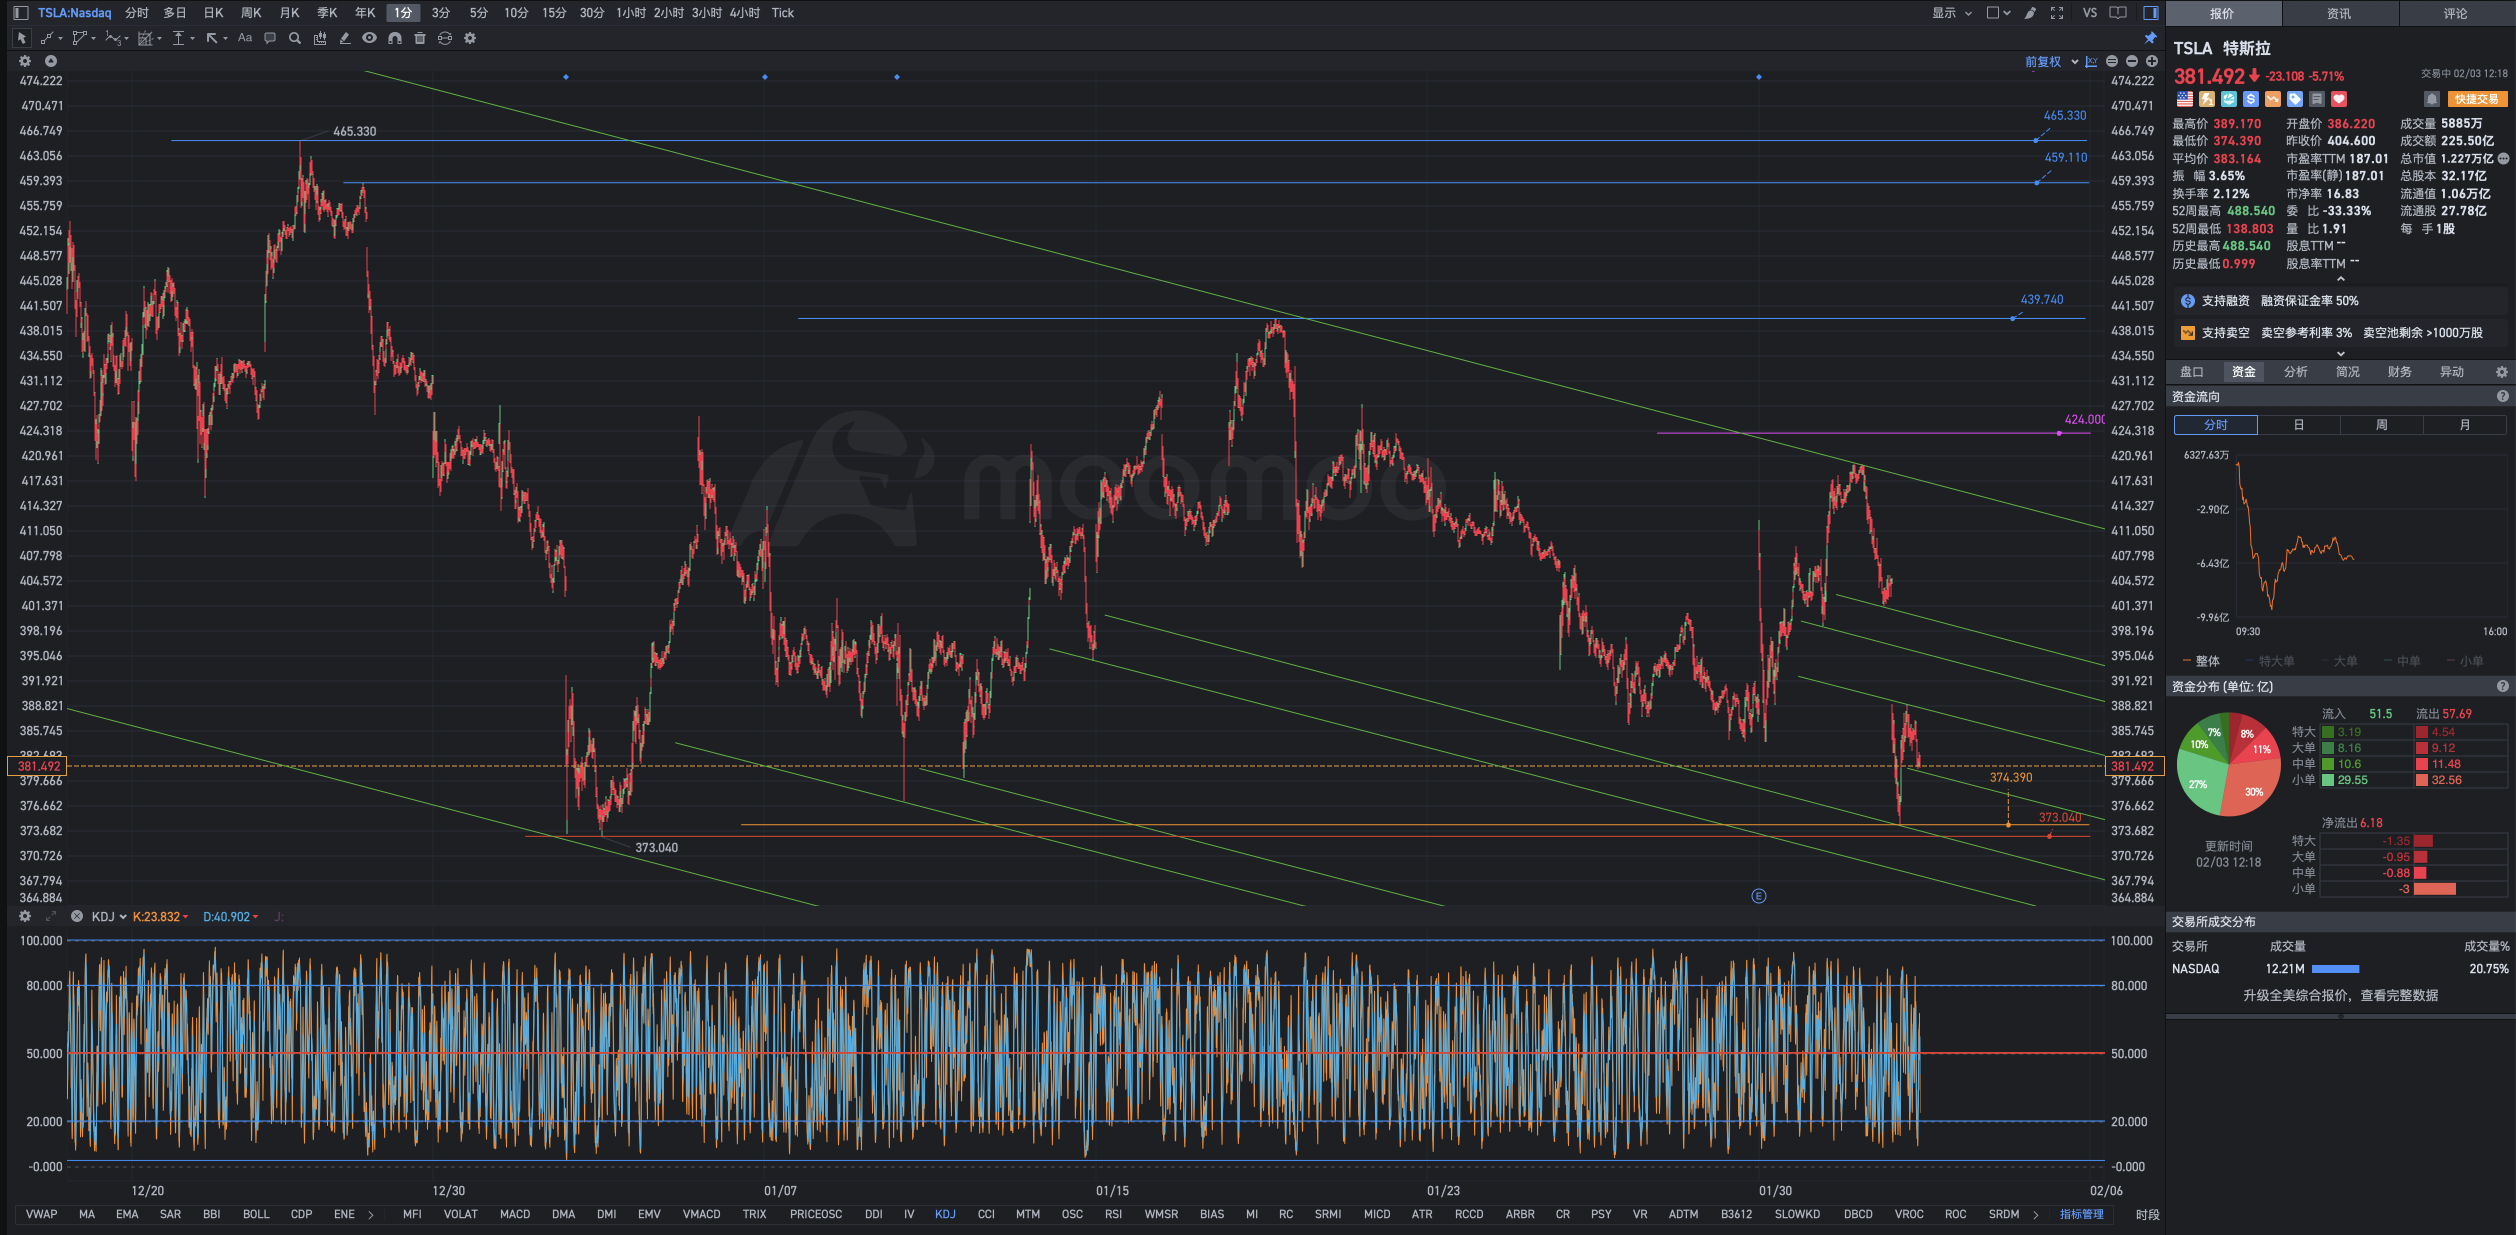2516x1235 pixels.
Task: Zoom in chart with plus icon
Action: [x=2152, y=61]
